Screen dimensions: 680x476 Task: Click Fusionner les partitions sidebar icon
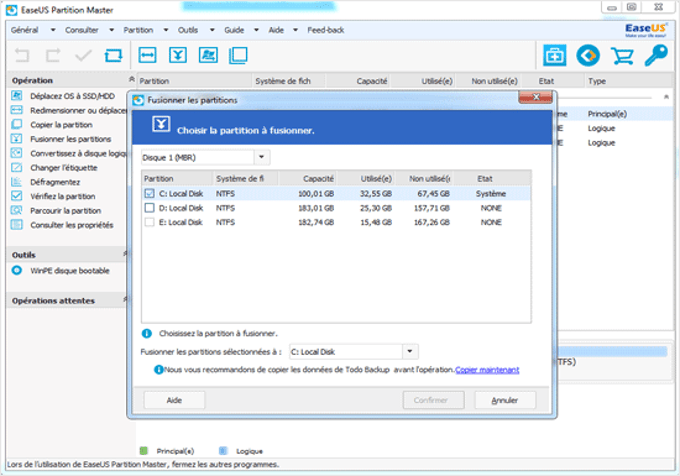16,139
